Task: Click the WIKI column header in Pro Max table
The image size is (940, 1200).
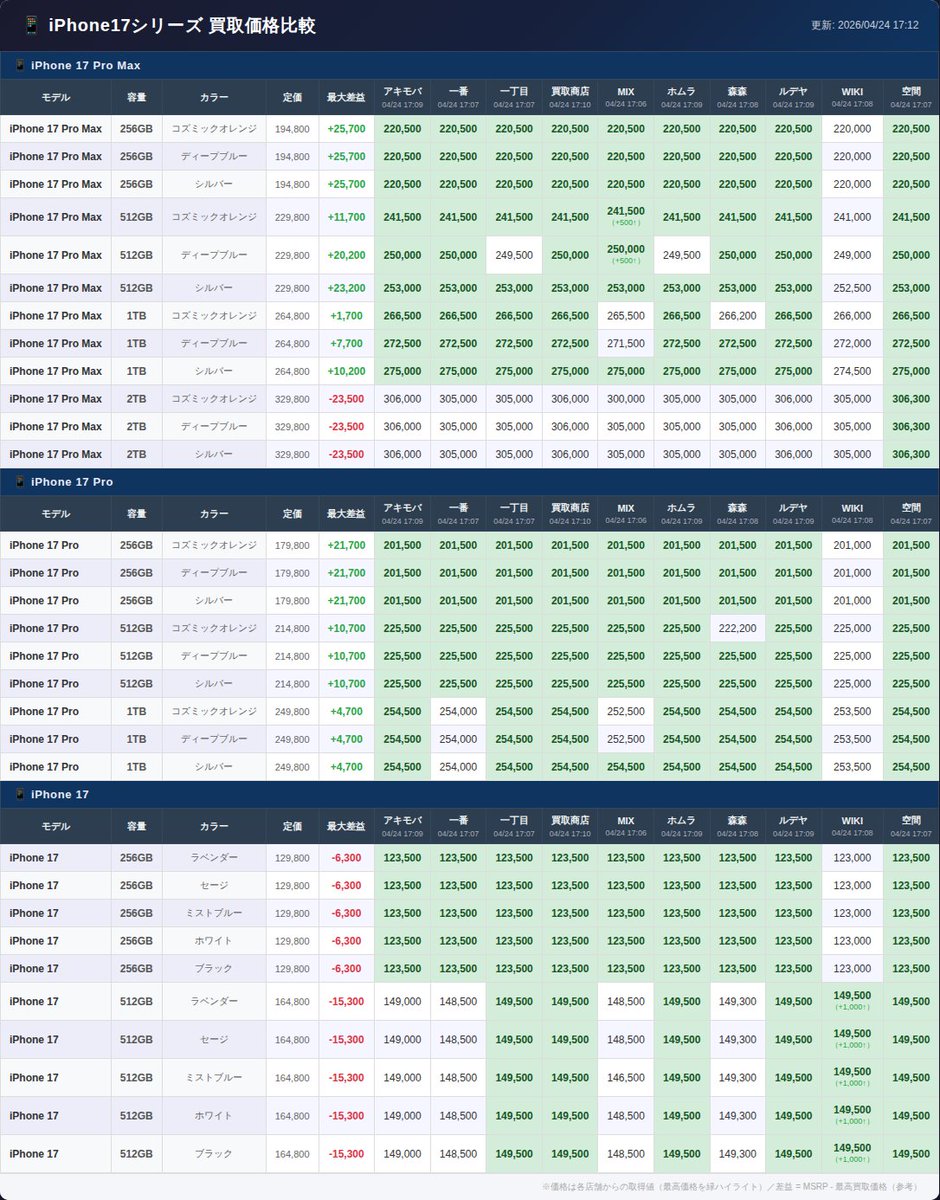Action: click(x=852, y=97)
